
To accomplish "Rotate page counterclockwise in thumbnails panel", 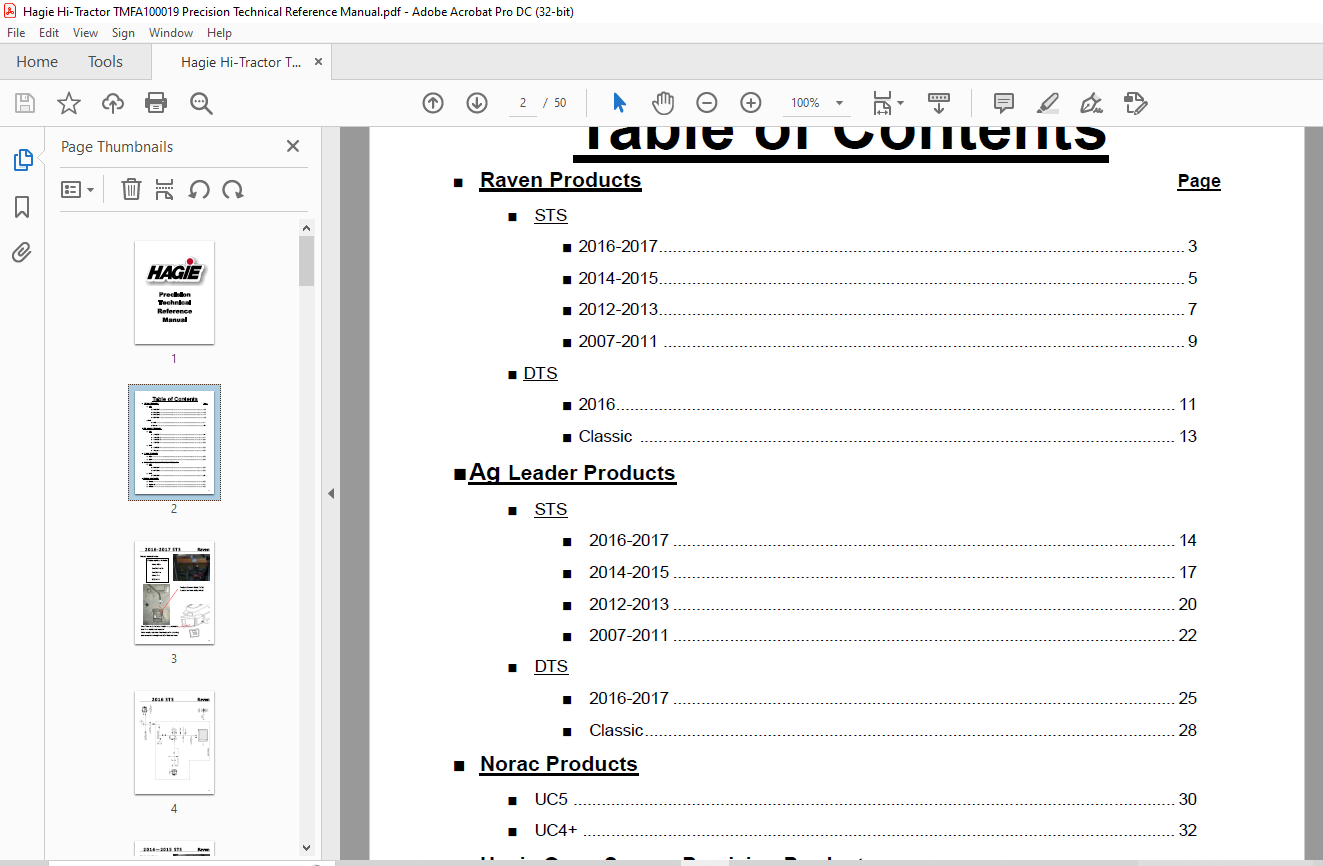I will point(199,189).
